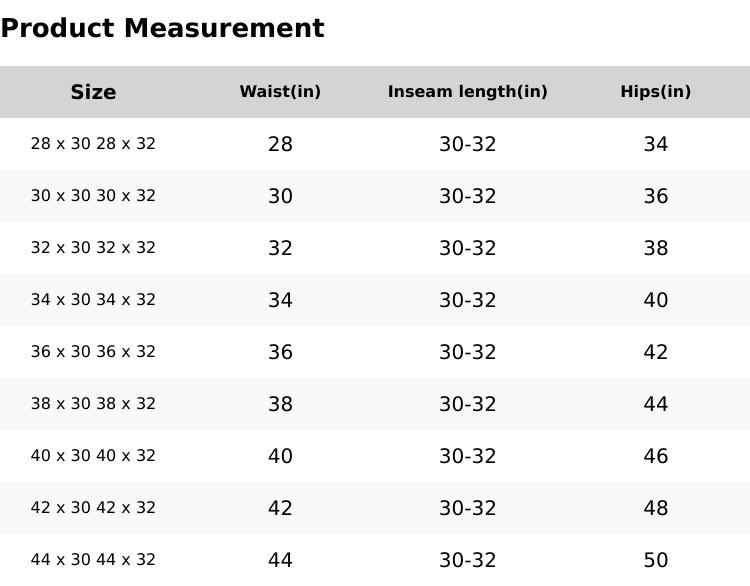Click hips value 46 cell
Image resolution: width=750 pixels, height=586 pixels.
pos(655,456)
